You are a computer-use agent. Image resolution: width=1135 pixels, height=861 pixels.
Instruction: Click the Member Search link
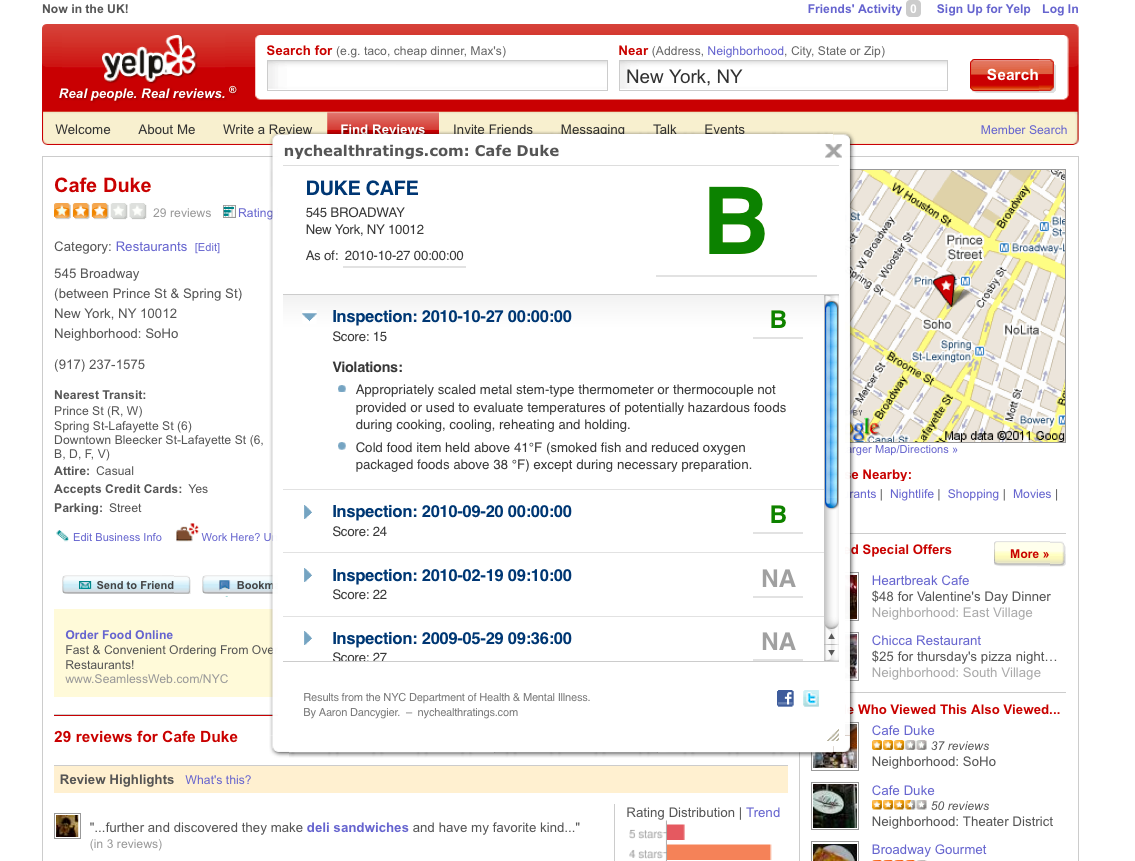click(x=1024, y=130)
